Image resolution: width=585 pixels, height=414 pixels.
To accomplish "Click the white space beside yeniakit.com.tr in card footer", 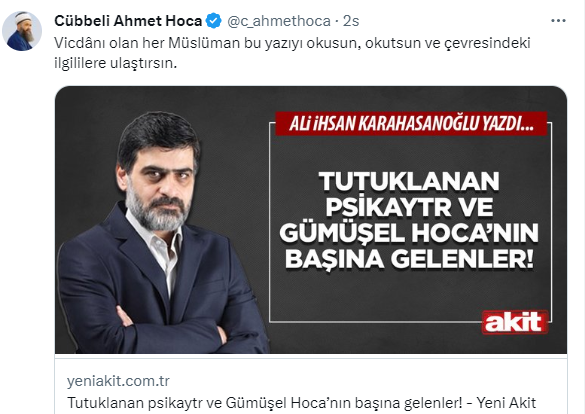I will [367, 381].
